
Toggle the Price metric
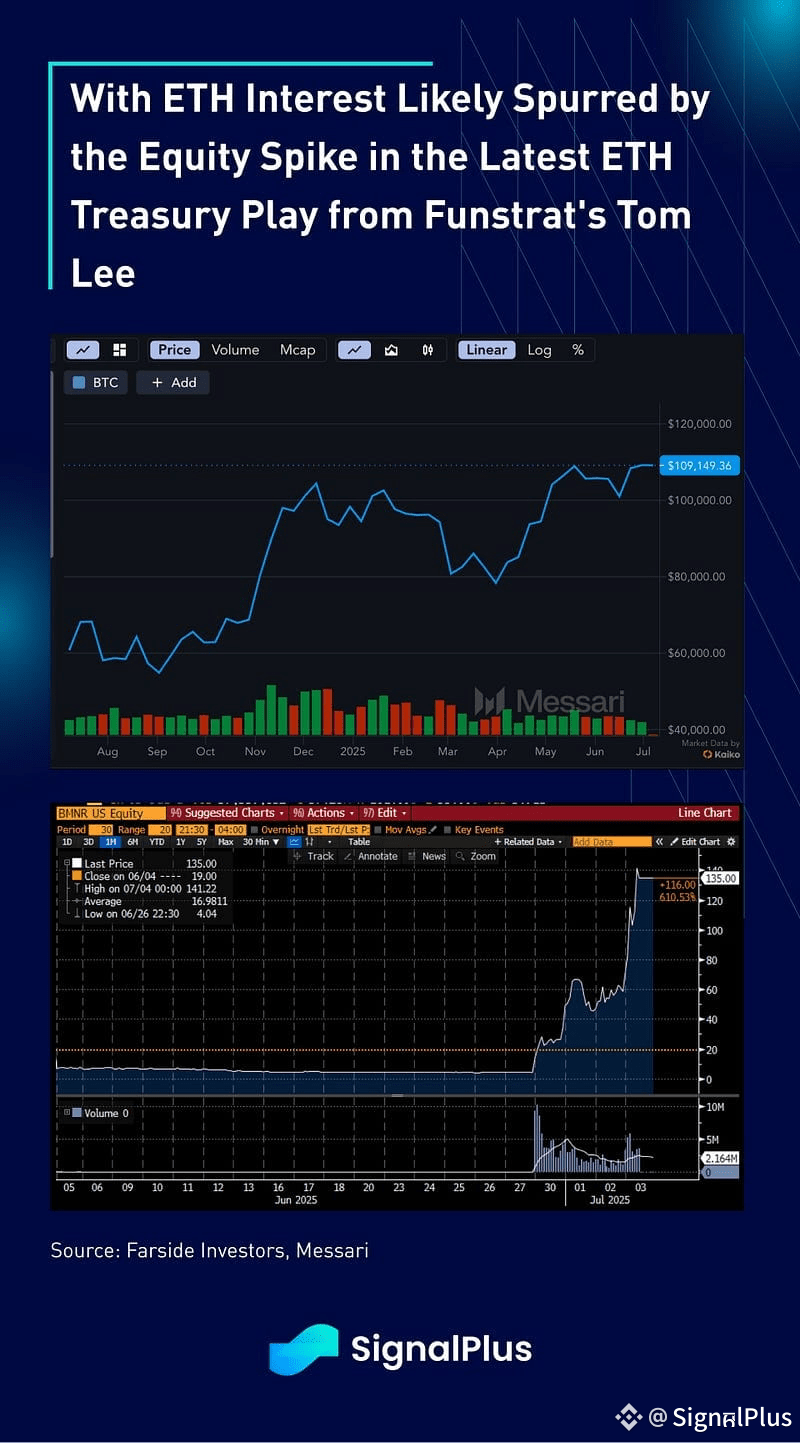pyautogui.click(x=174, y=350)
